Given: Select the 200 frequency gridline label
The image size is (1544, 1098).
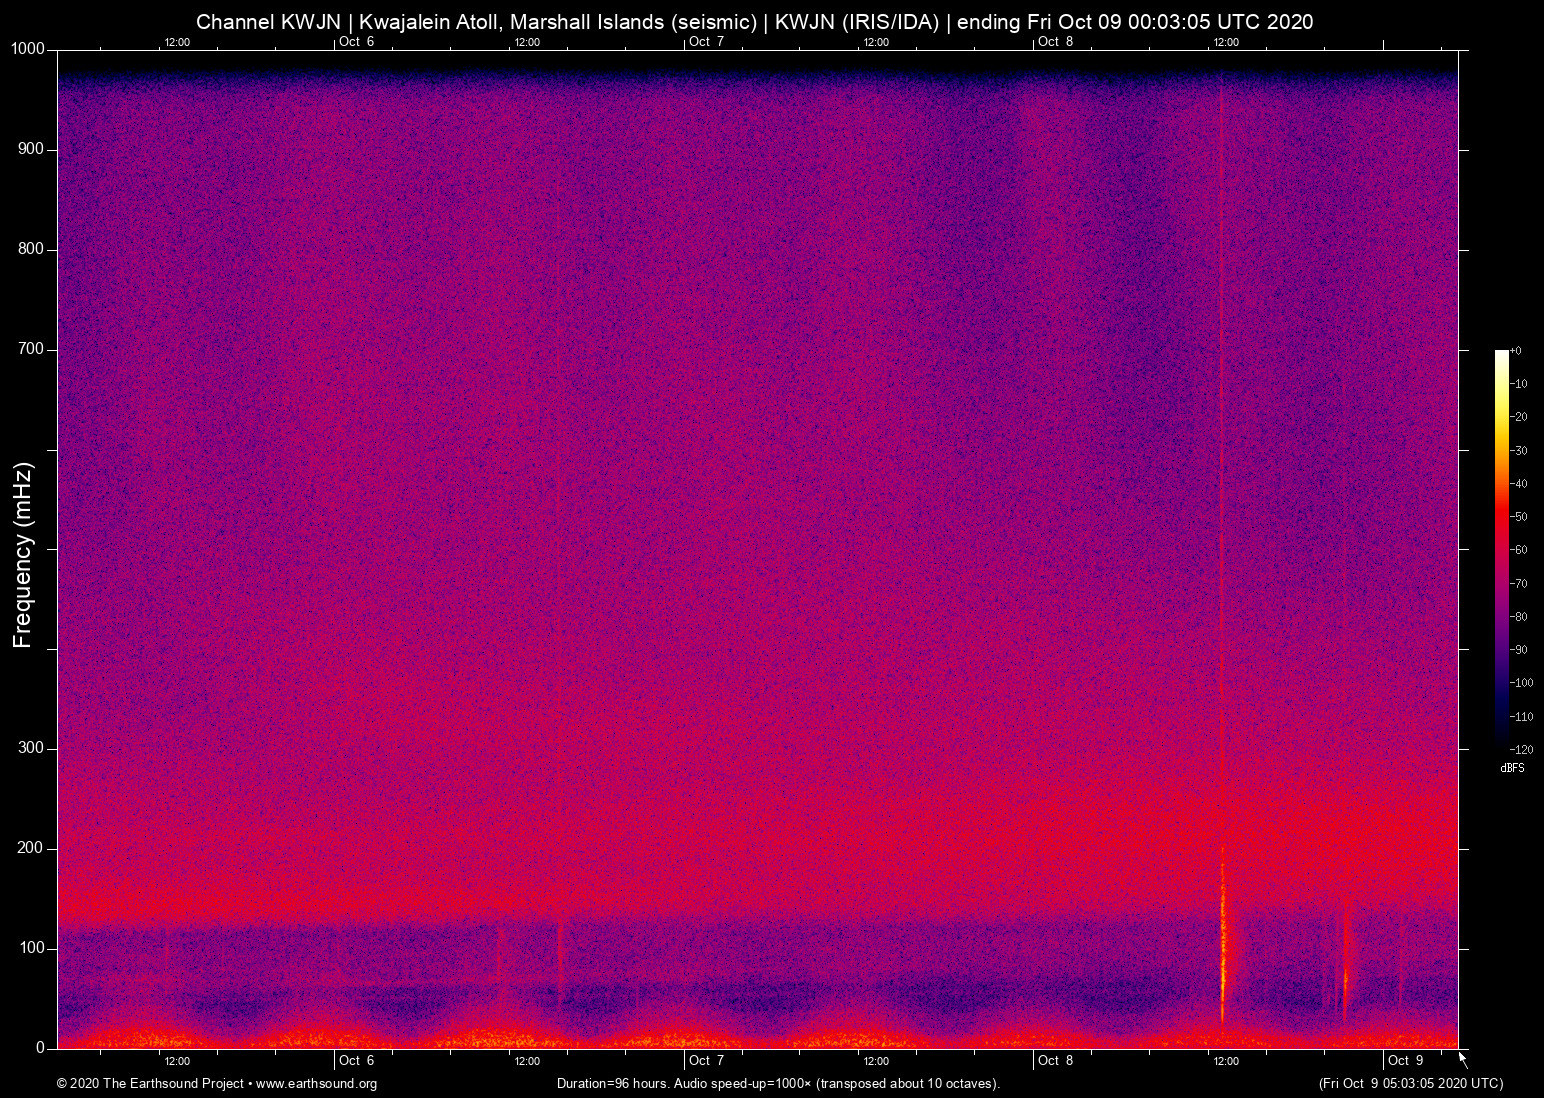Looking at the screenshot, I should click(x=30, y=847).
